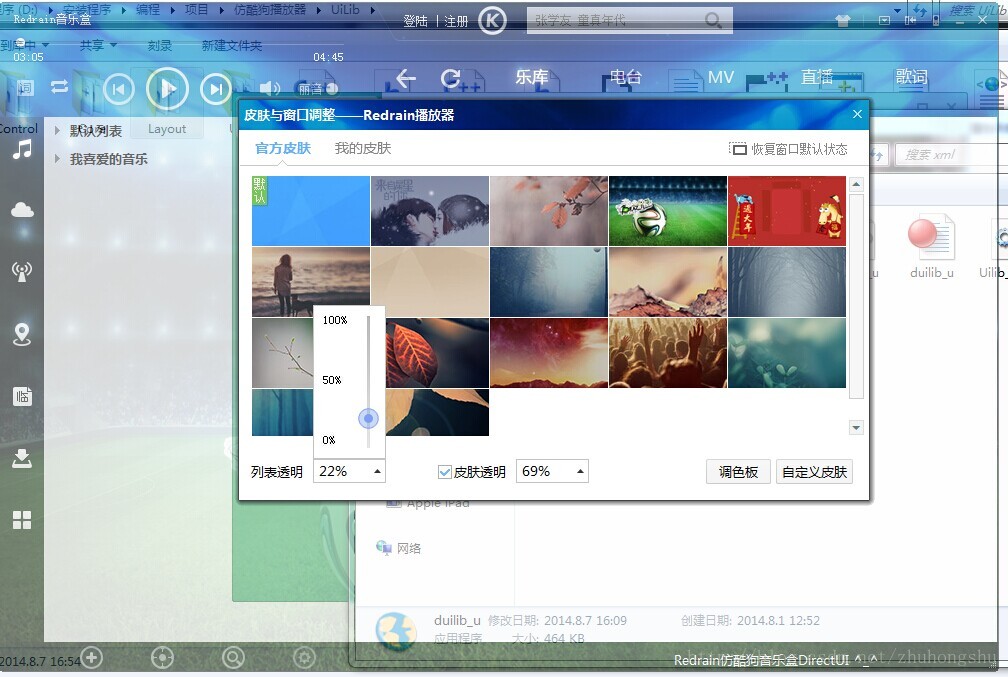1008x677 pixels.
Task: Select the red starry sky skin thumbnail
Action: tap(549, 353)
